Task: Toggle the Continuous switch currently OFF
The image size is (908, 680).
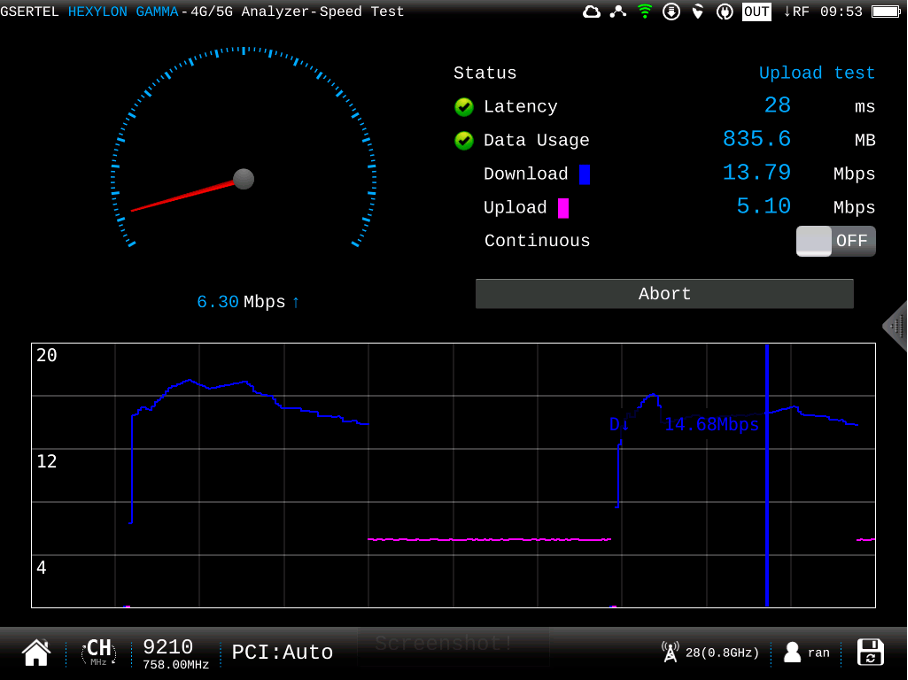Action: [x=835, y=241]
